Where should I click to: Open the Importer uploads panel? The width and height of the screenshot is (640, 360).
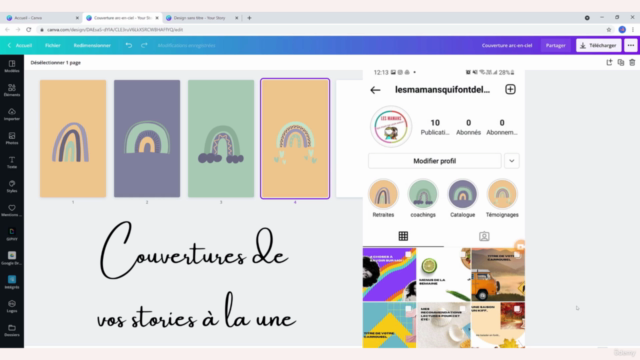(x=12, y=114)
